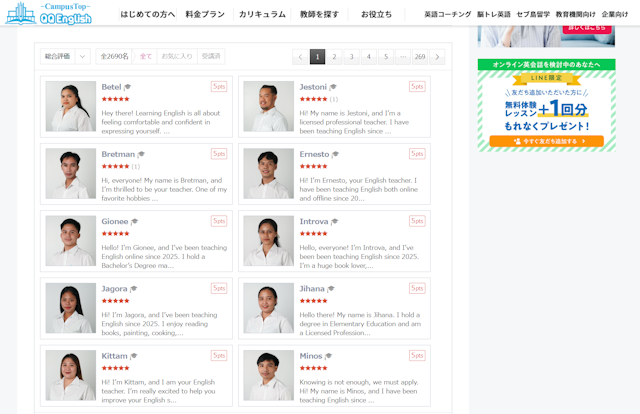Open 企業向け link
This screenshot has width=640, height=414.
(x=615, y=14)
